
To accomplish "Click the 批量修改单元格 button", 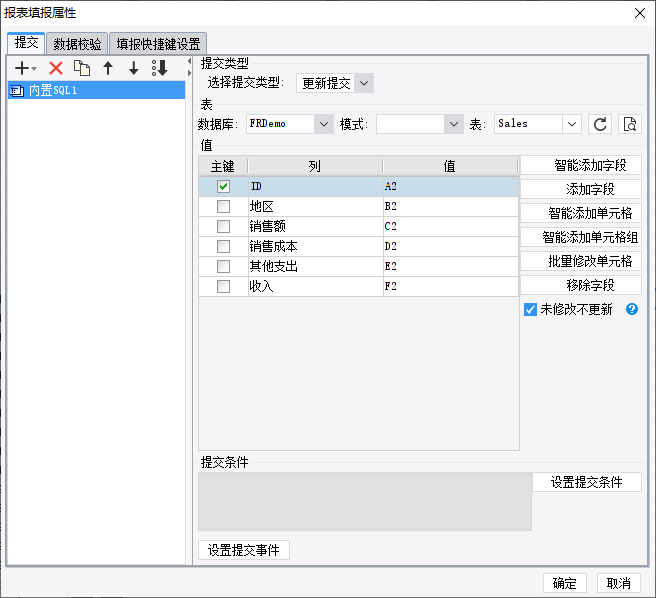I will click(581, 261).
